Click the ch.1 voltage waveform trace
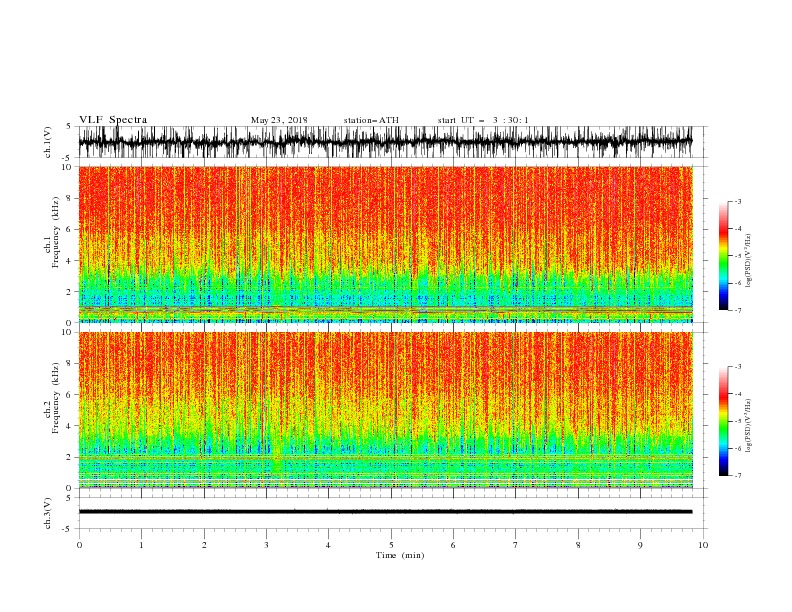Screen dimensions: 792x612 click(x=385, y=142)
